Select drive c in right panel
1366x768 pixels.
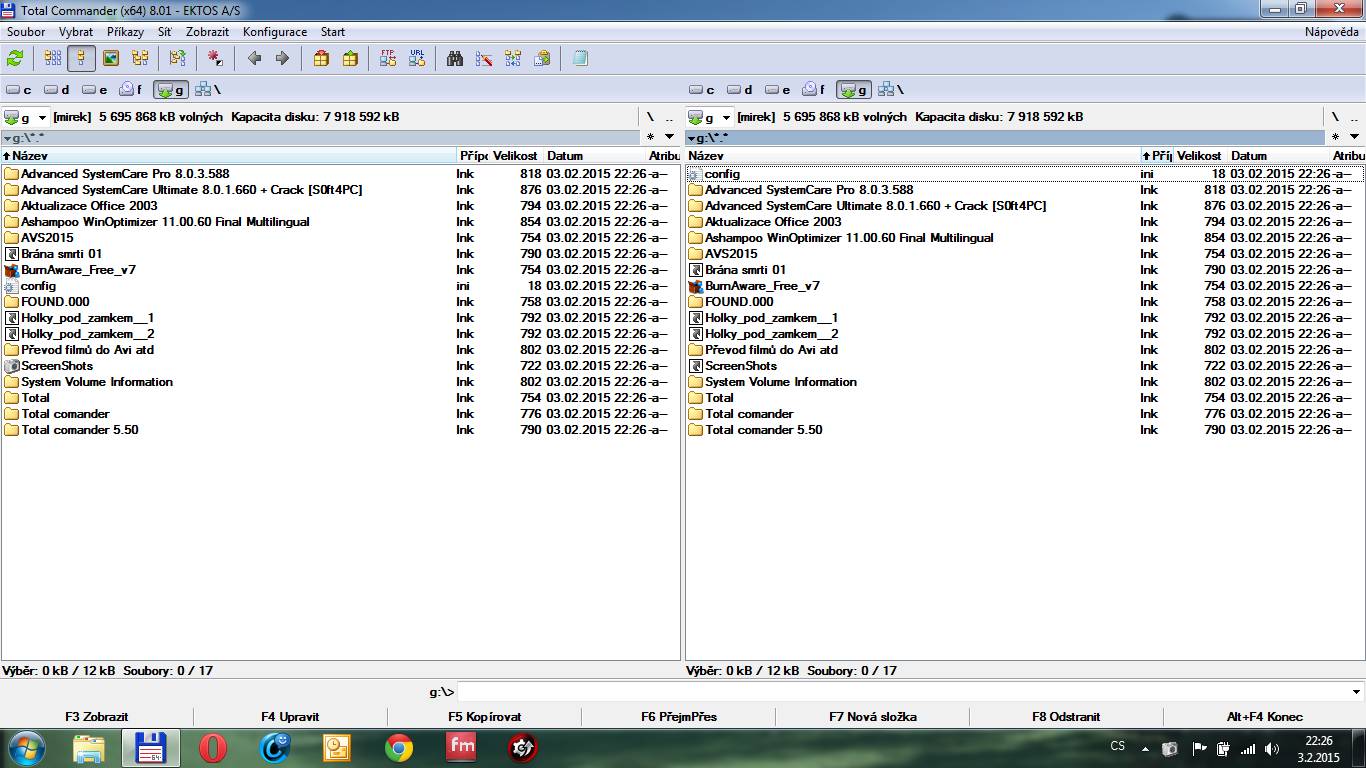point(703,90)
